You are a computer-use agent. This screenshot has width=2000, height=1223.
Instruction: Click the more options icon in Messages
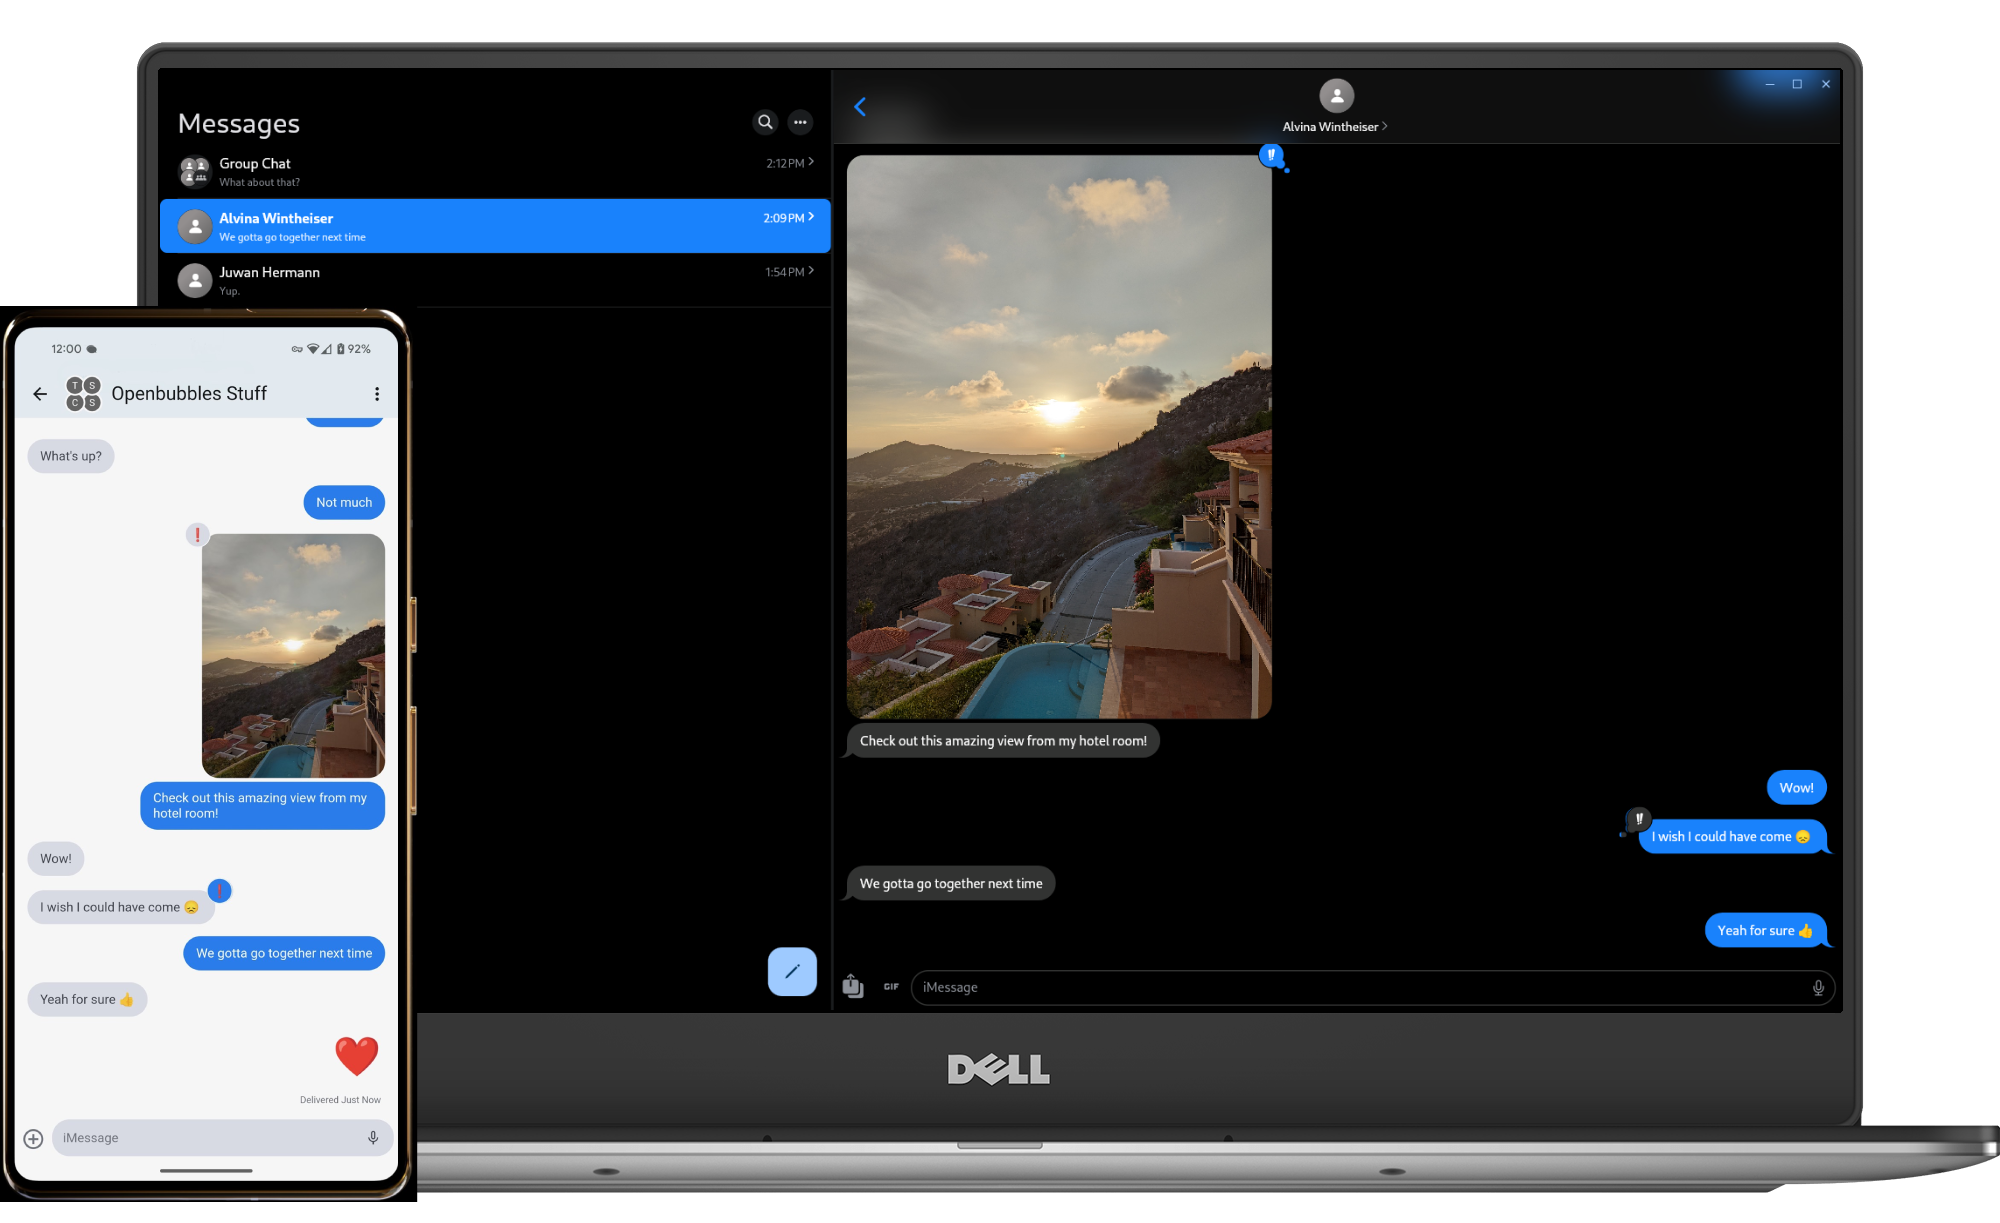coord(799,123)
